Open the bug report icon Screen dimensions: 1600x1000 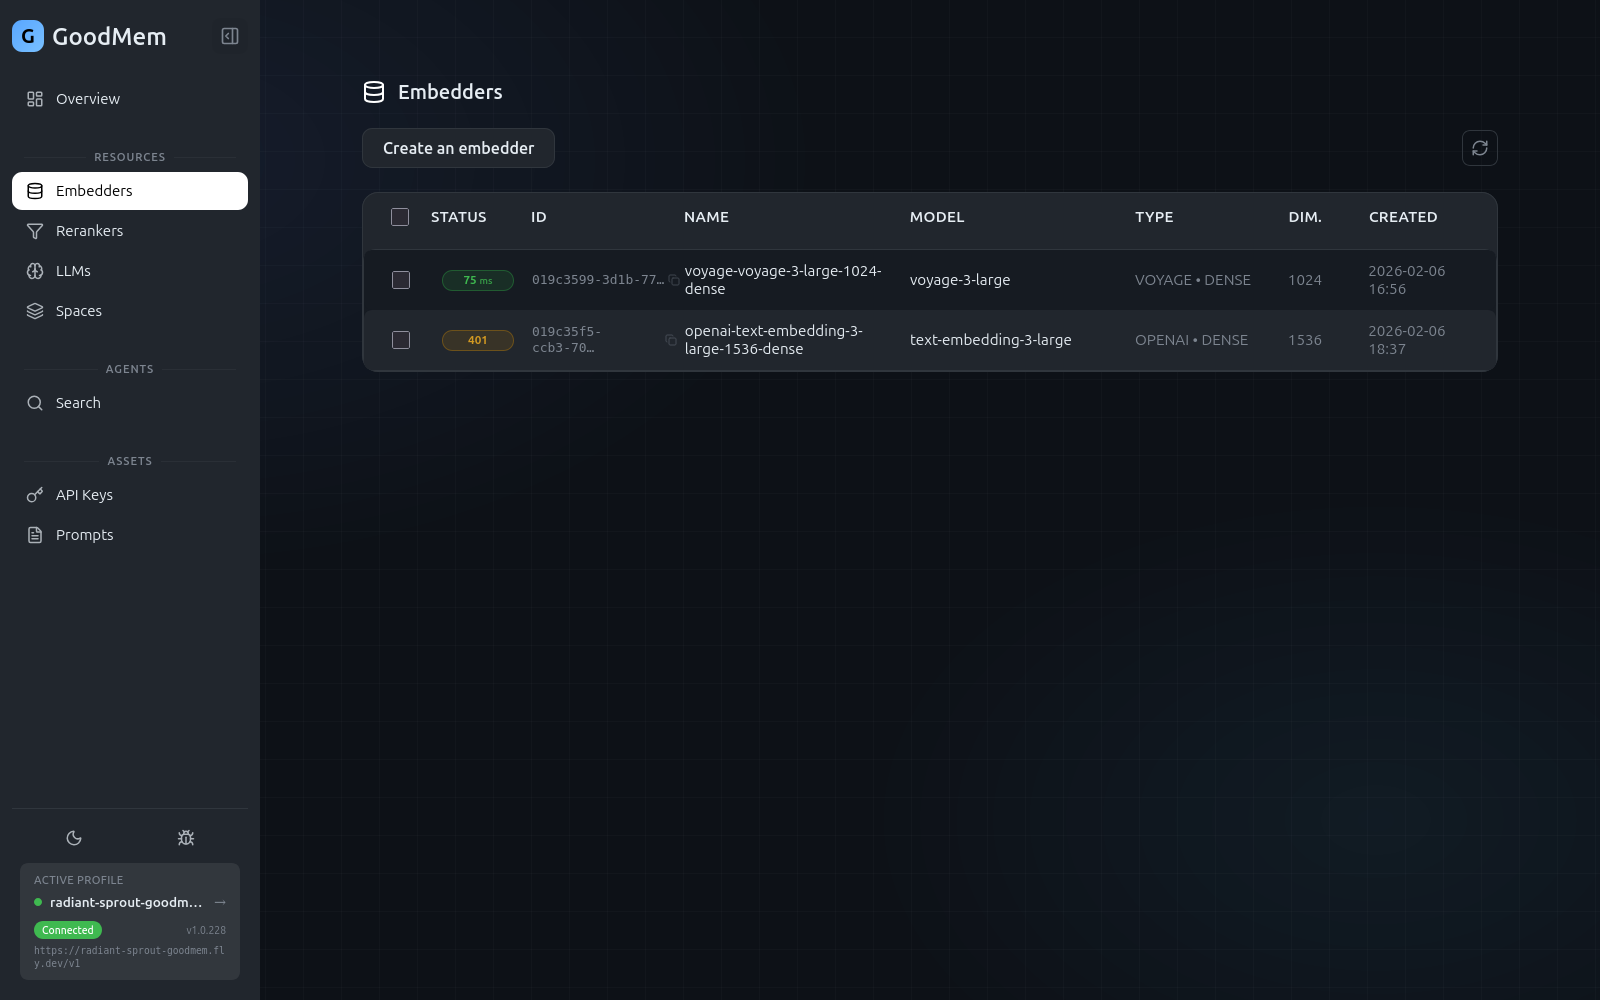(185, 838)
